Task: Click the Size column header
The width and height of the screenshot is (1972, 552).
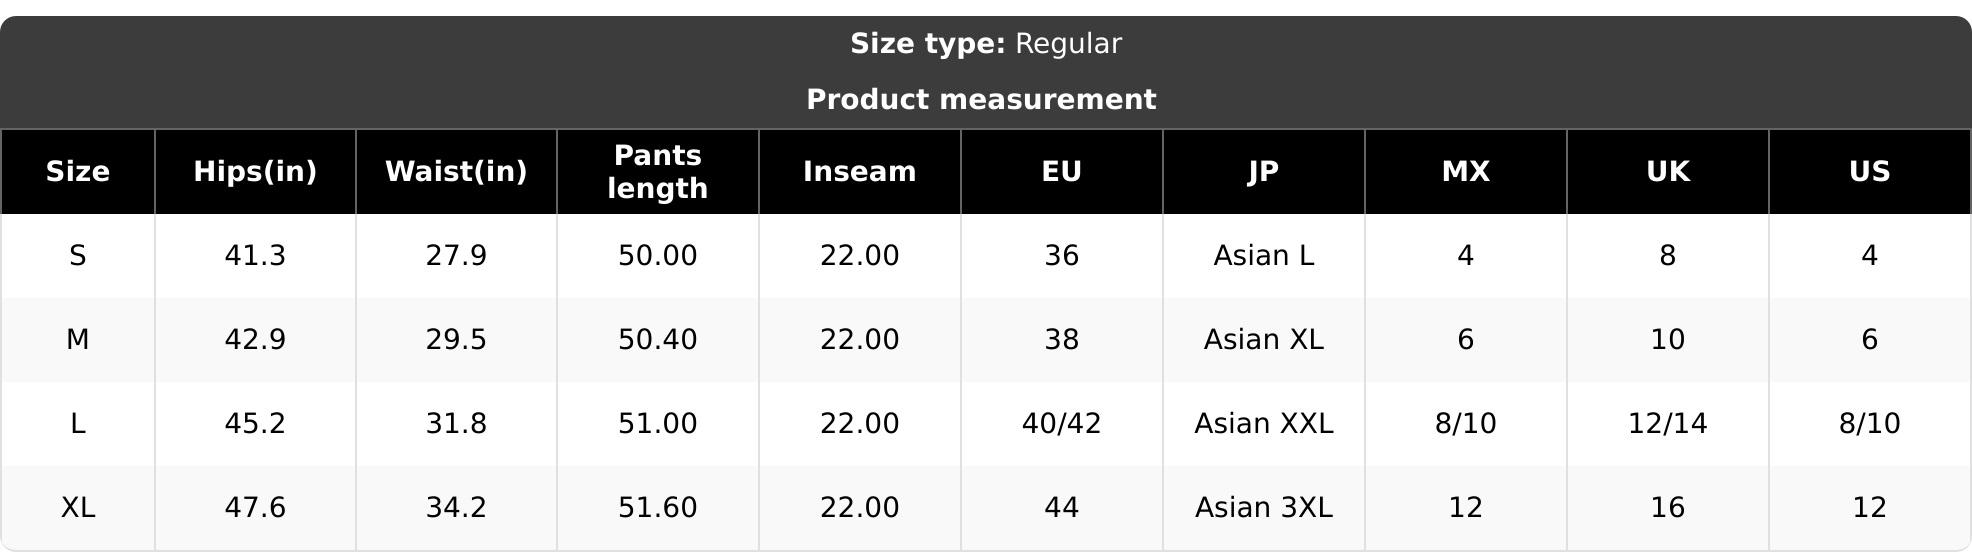Action: click(78, 172)
